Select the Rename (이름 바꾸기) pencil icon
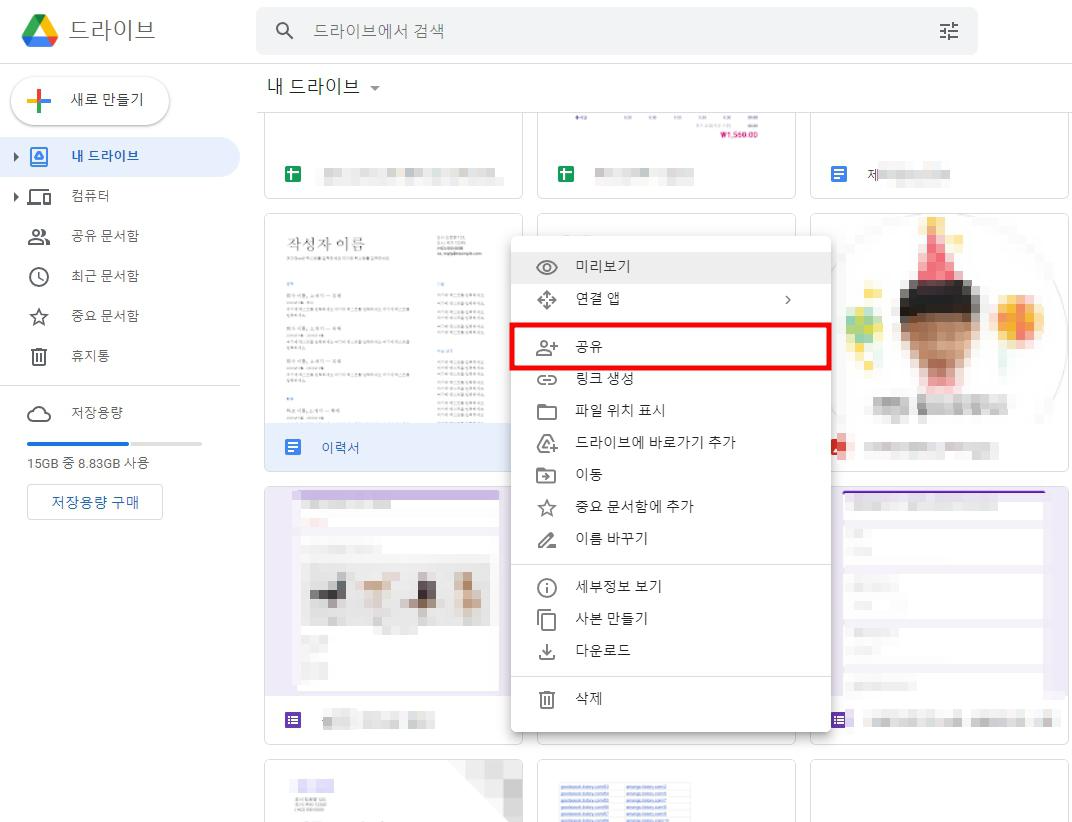 [546, 538]
